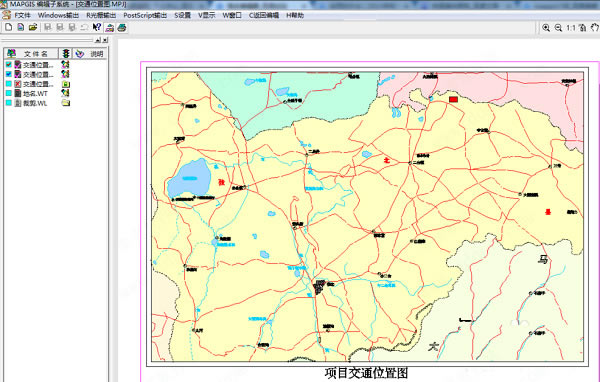Click the undo arrow toolbar icon

click(x=84, y=27)
